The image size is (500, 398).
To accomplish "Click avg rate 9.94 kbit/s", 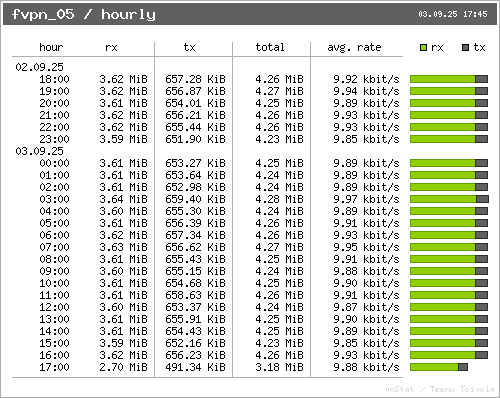I will coord(366,91).
